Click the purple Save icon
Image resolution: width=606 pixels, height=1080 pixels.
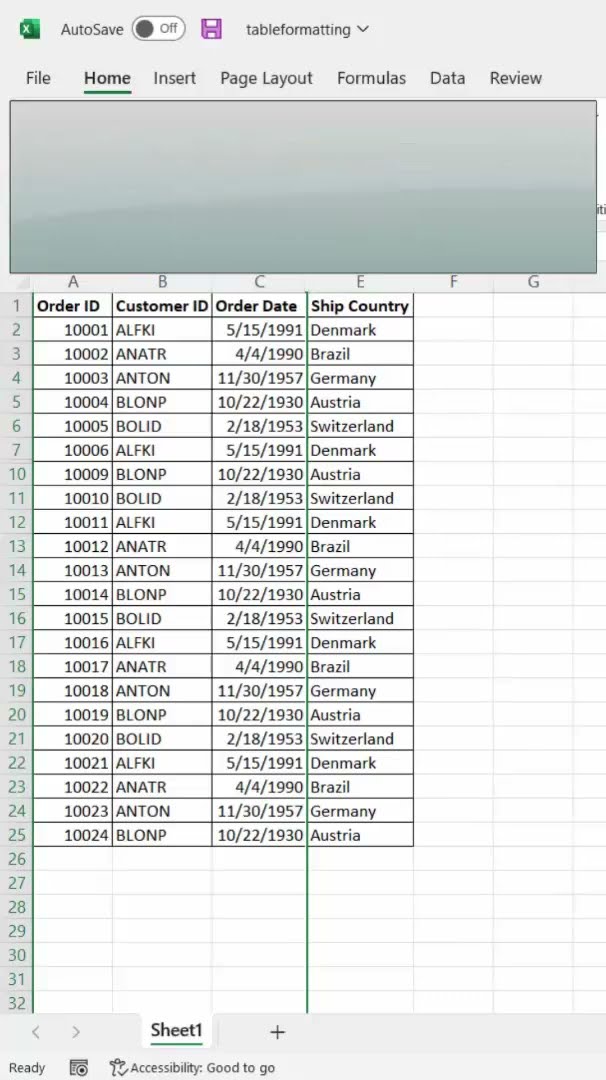tap(211, 29)
